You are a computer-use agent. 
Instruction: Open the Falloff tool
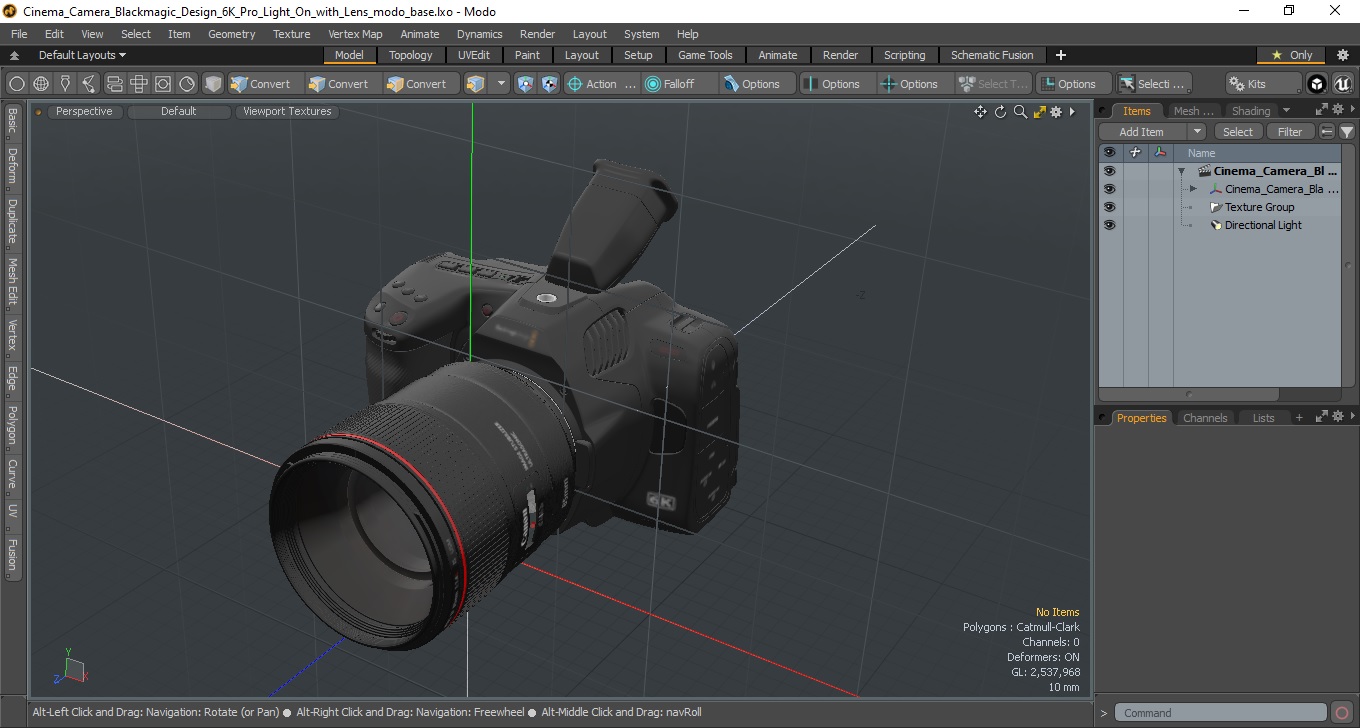tap(680, 84)
